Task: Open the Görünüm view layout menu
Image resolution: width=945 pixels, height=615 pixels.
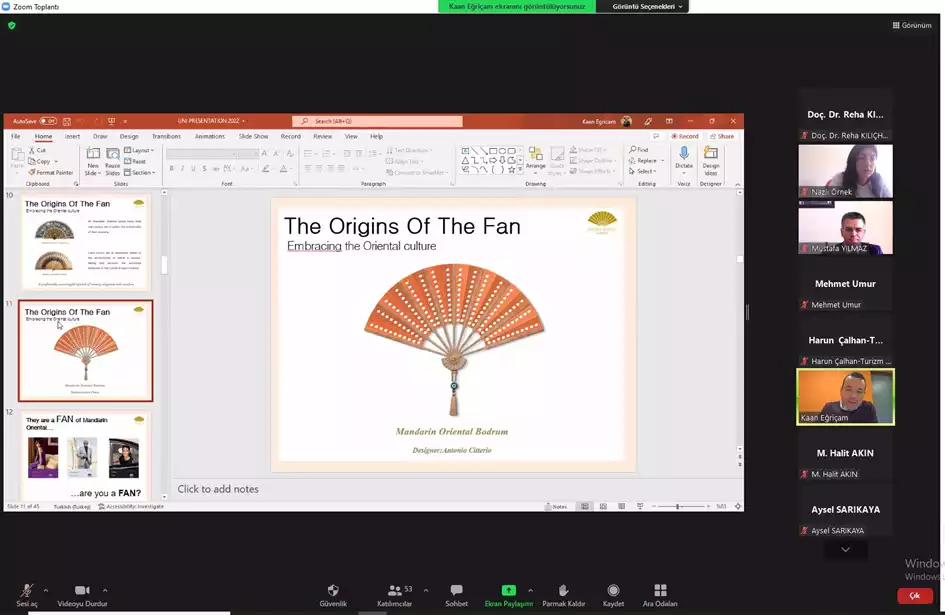Action: coord(912,25)
